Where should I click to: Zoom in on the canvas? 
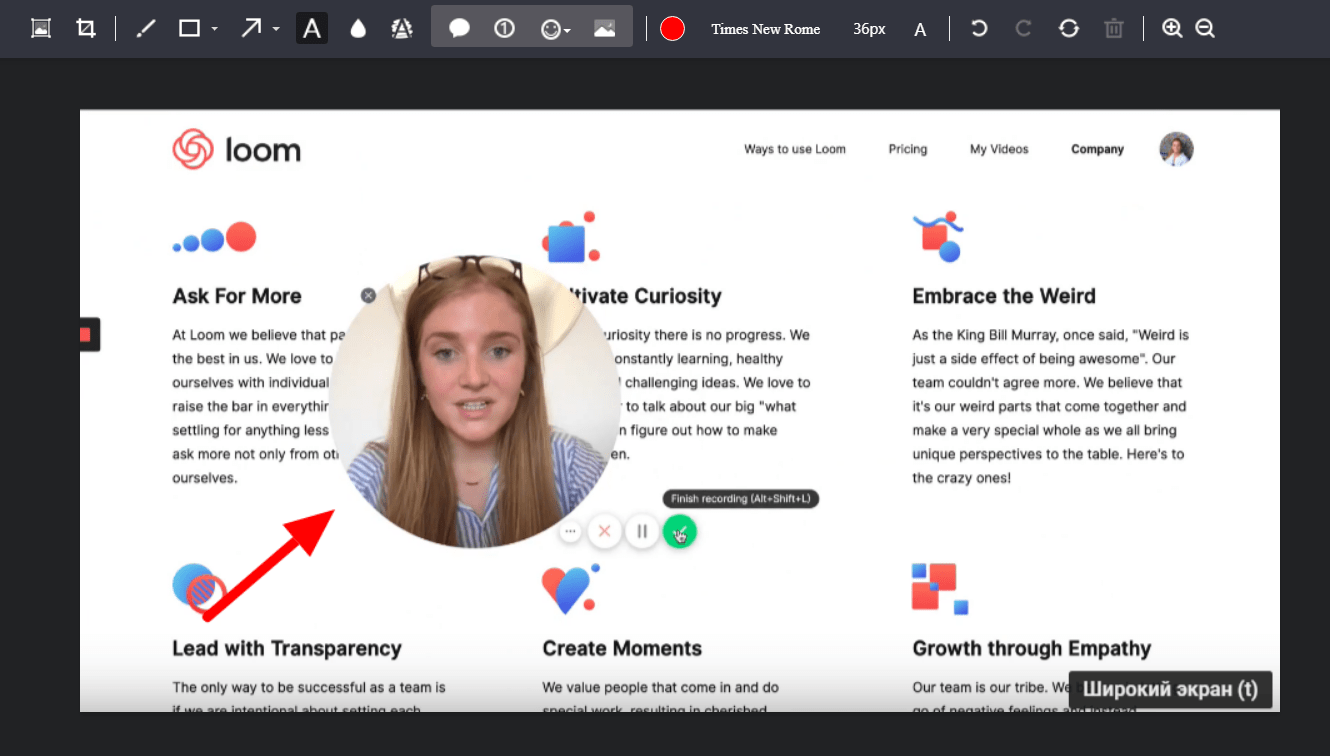[1172, 28]
